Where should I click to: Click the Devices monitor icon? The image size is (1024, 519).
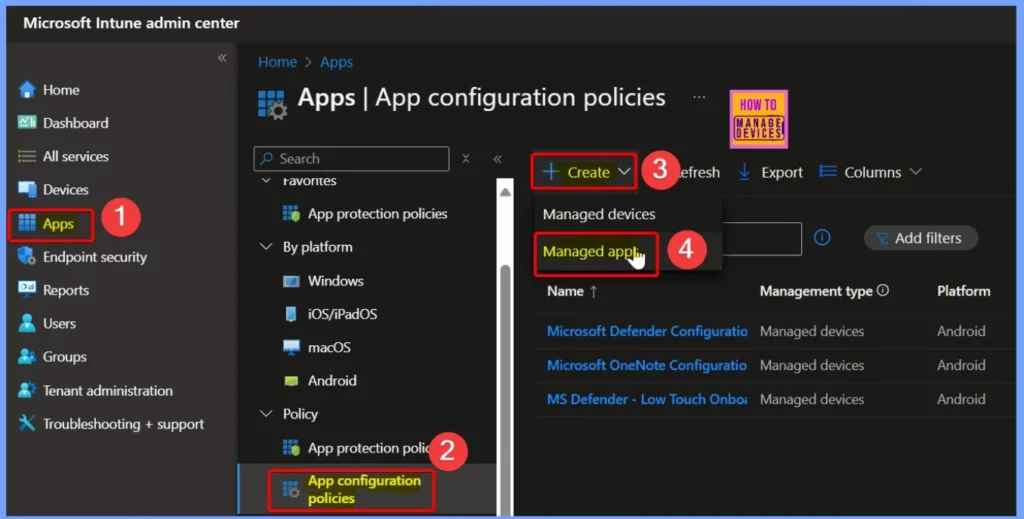pyautogui.click(x=27, y=189)
